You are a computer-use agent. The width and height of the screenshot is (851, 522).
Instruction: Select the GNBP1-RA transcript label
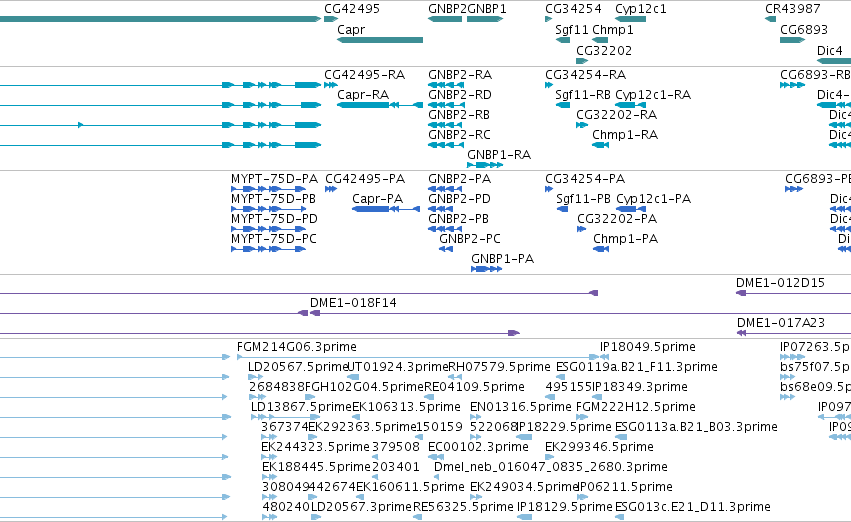click(499, 155)
